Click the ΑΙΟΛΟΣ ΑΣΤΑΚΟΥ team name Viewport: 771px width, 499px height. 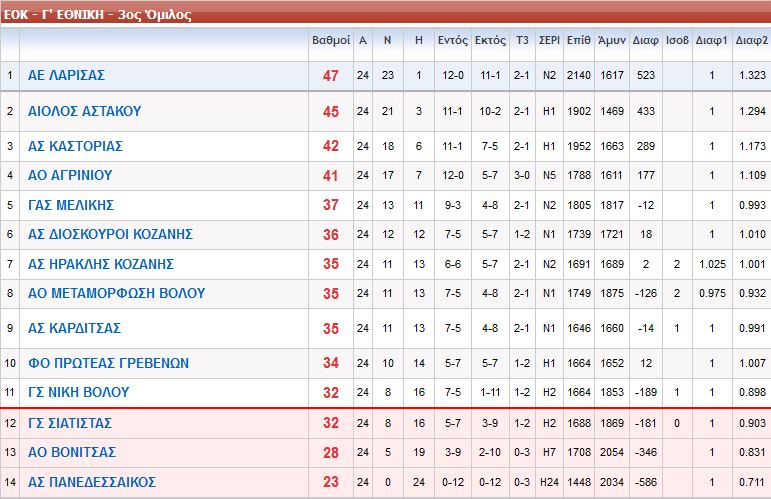tap(84, 112)
